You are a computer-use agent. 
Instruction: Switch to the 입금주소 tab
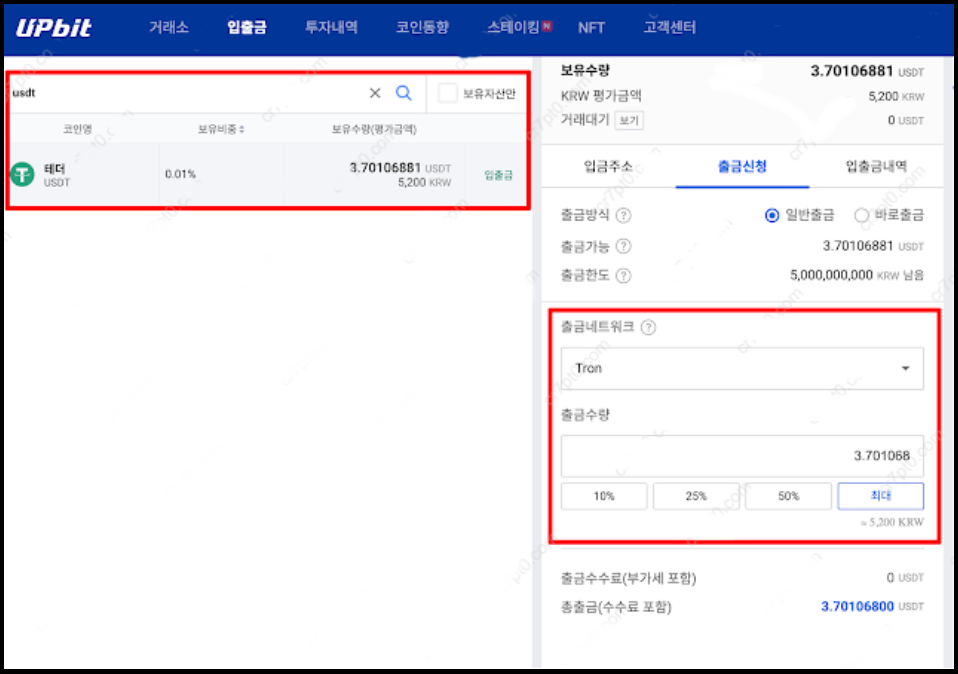608,166
